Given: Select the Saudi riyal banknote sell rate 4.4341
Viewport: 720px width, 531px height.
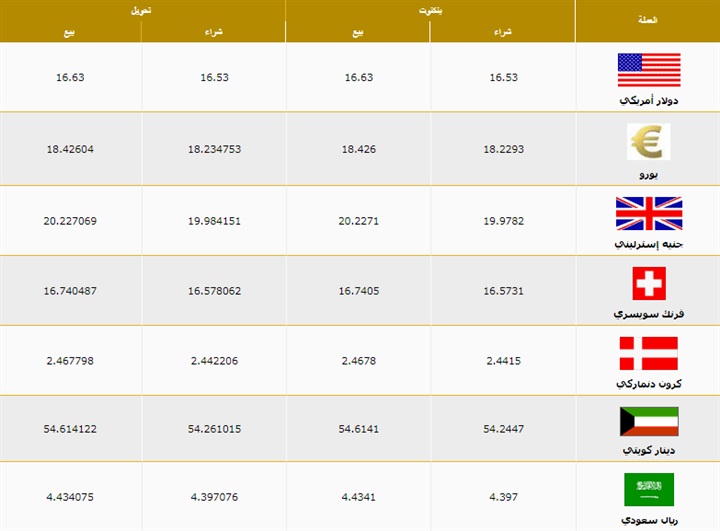Looking at the screenshot, I should [x=360, y=499].
